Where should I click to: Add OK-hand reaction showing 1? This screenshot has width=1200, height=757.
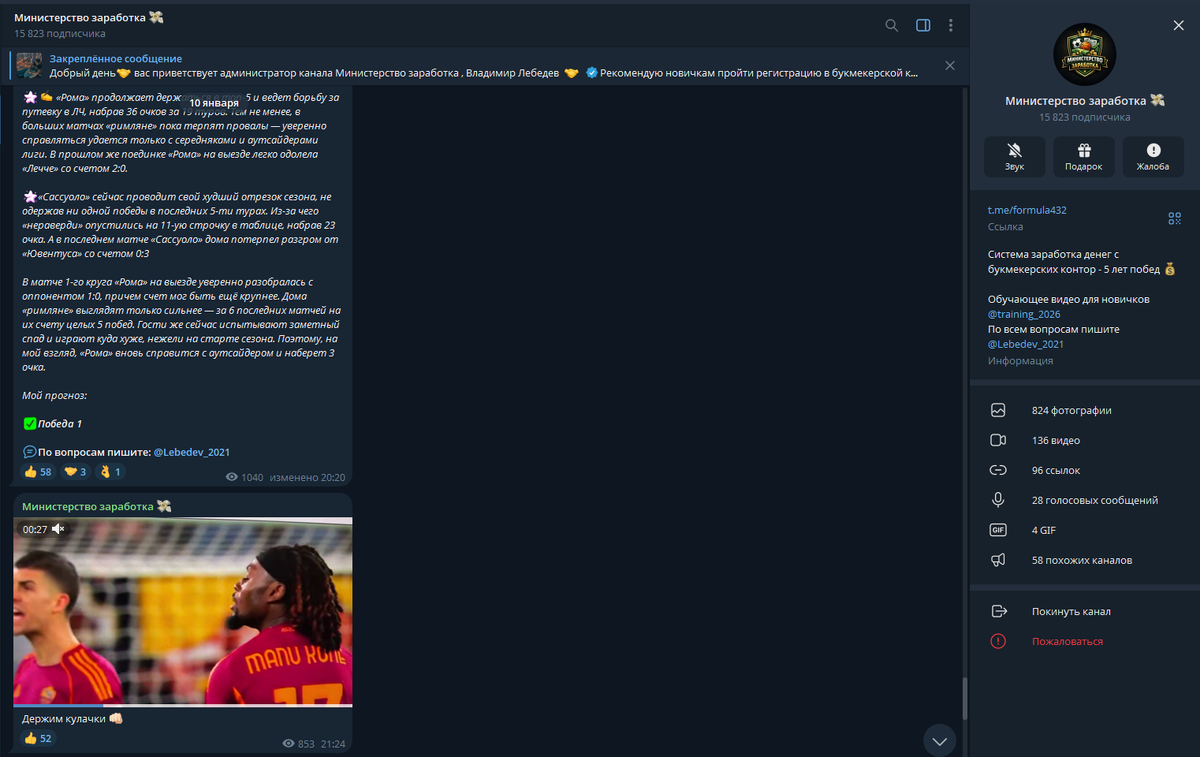coord(110,472)
